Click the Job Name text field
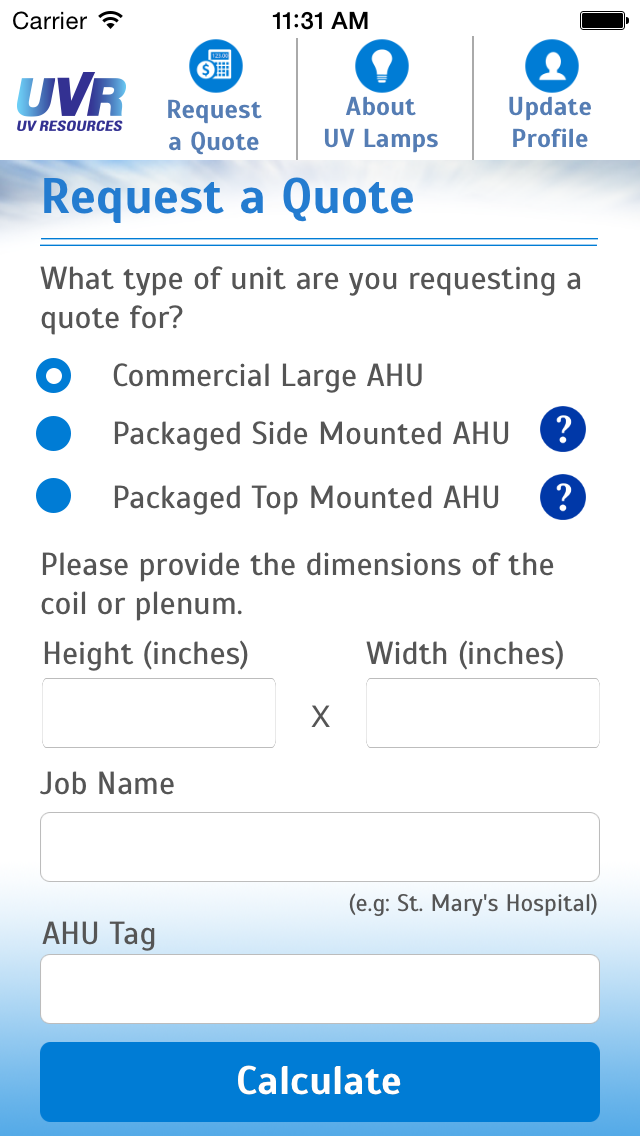Viewport: 640px width, 1136px height. point(320,847)
